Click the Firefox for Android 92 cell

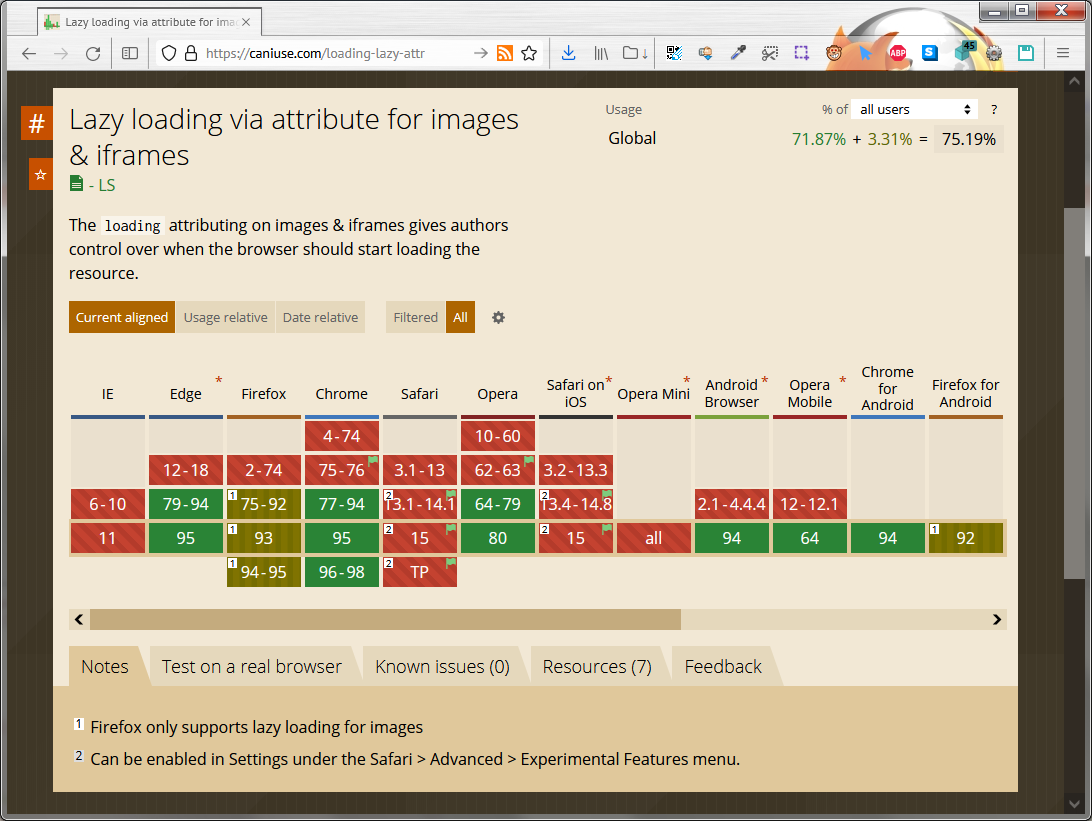965,538
